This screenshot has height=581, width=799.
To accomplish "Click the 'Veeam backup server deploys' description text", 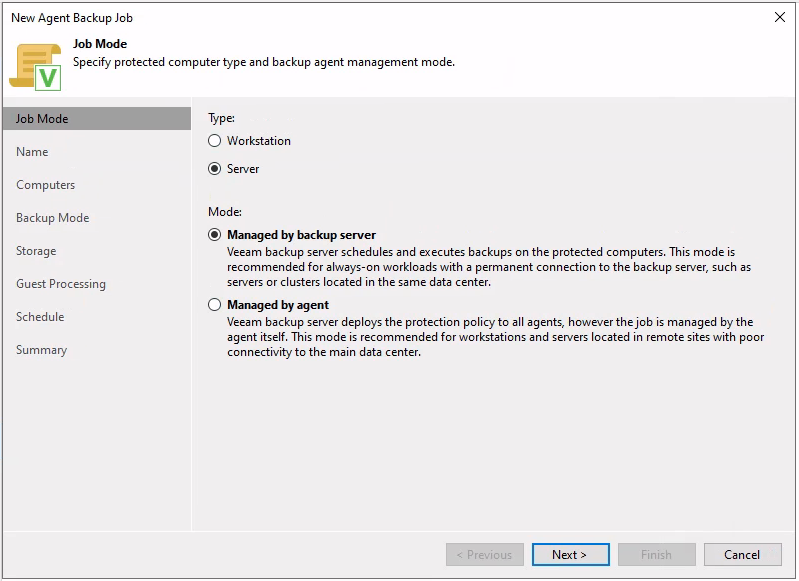I will point(495,337).
